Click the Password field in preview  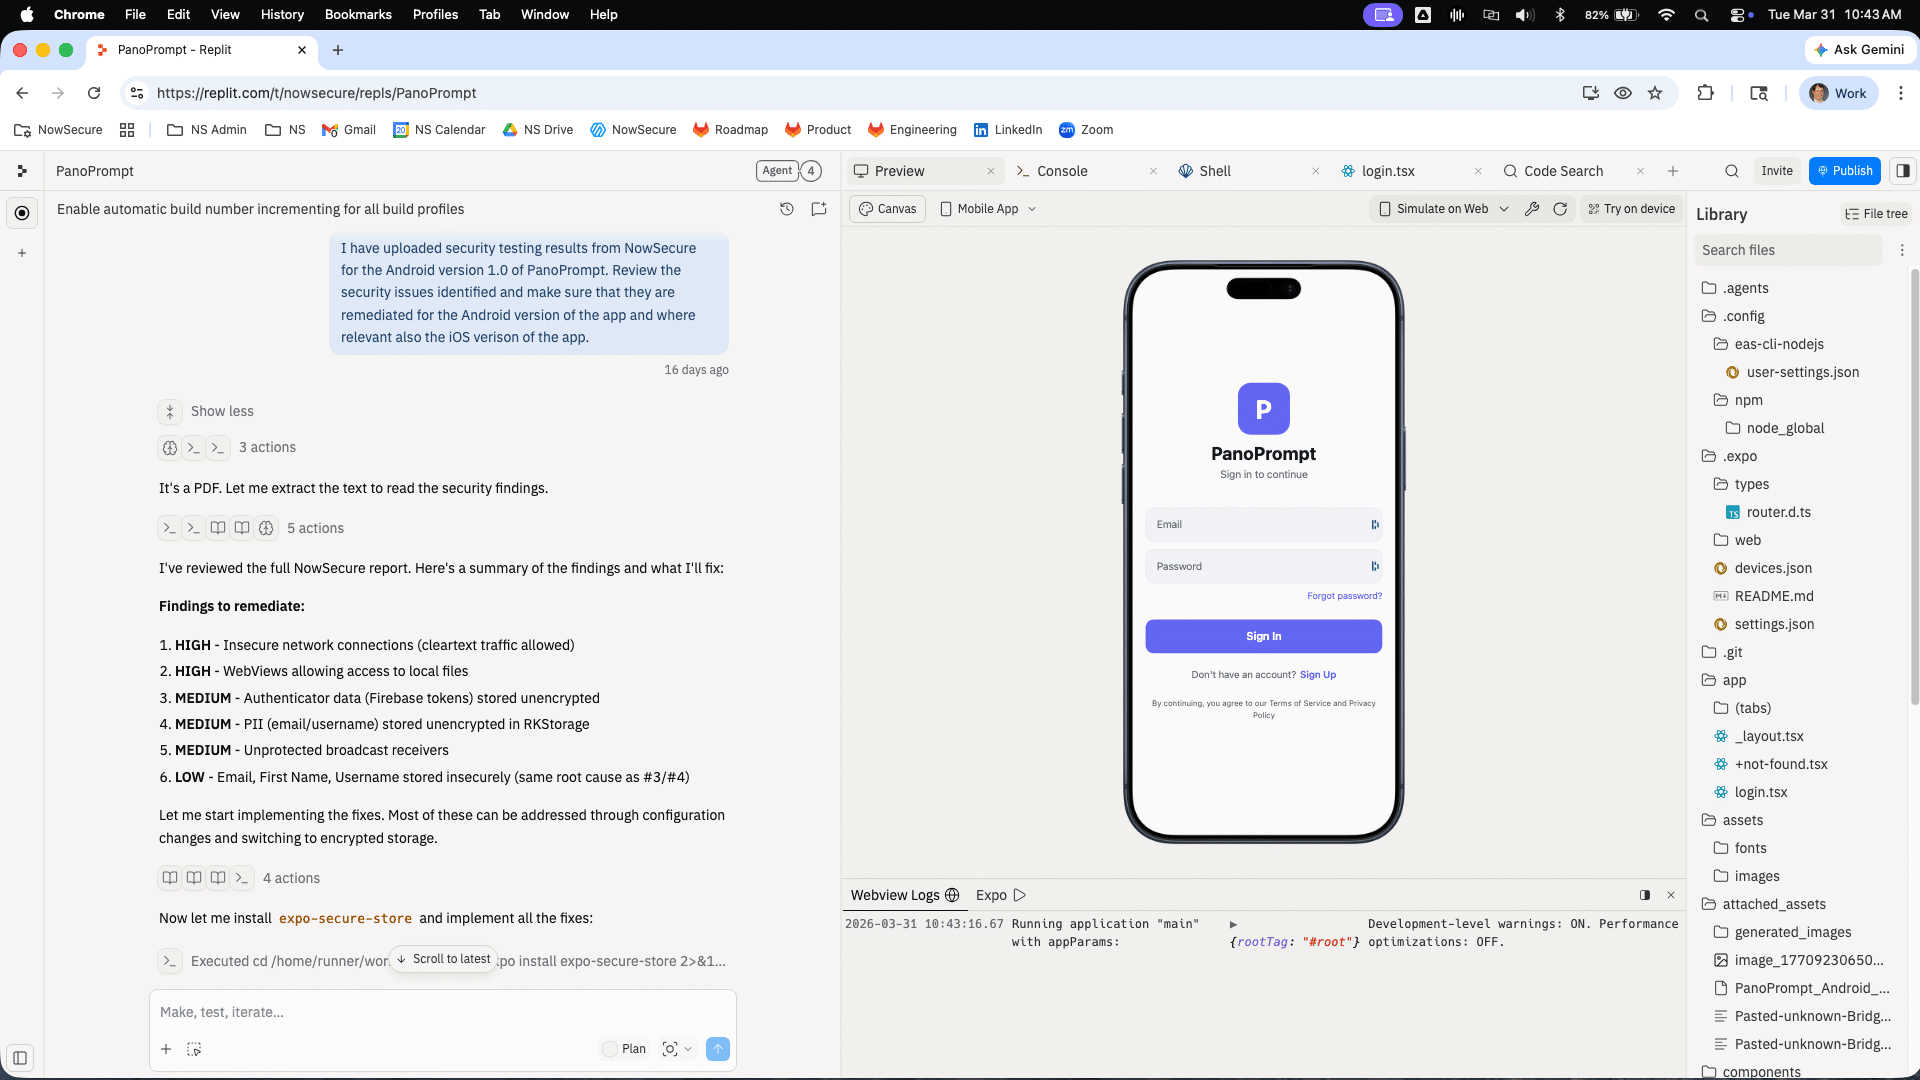[x=1264, y=566]
